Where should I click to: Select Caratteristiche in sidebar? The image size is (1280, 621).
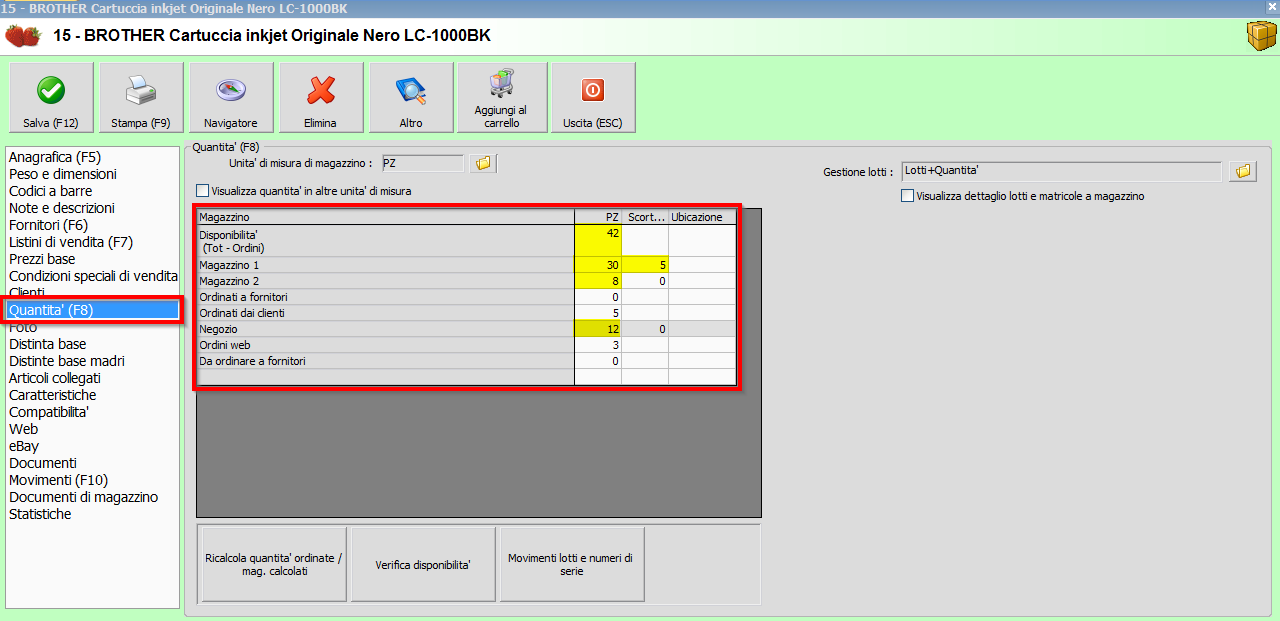pos(53,395)
